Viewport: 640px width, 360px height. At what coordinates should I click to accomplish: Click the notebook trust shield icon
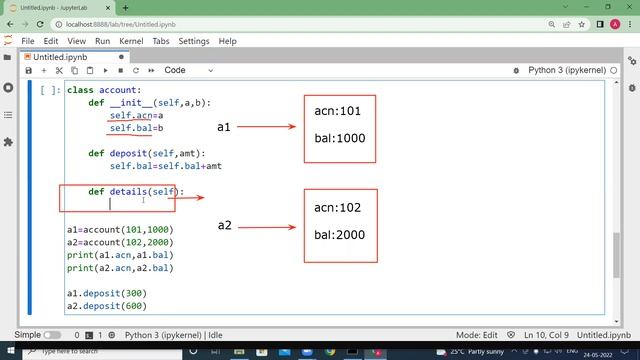(x=511, y=335)
